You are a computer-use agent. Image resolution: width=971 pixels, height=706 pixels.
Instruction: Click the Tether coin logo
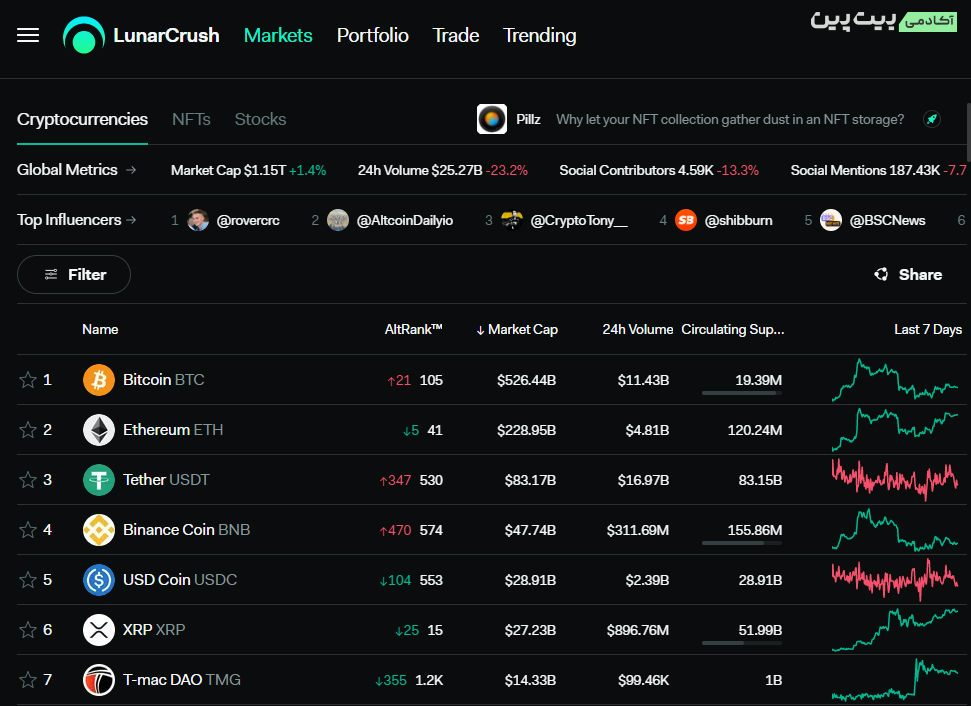pos(98,480)
